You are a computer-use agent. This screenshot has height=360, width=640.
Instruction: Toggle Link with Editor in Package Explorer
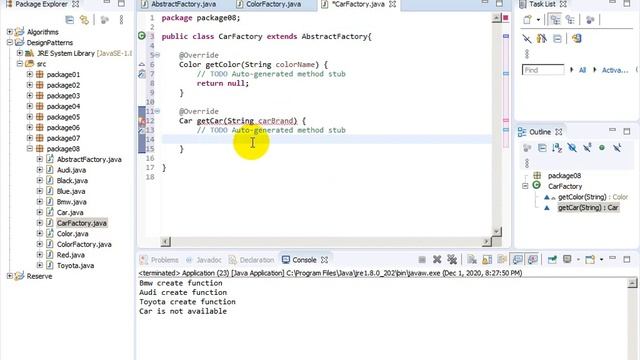pyautogui.click(x=84, y=20)
